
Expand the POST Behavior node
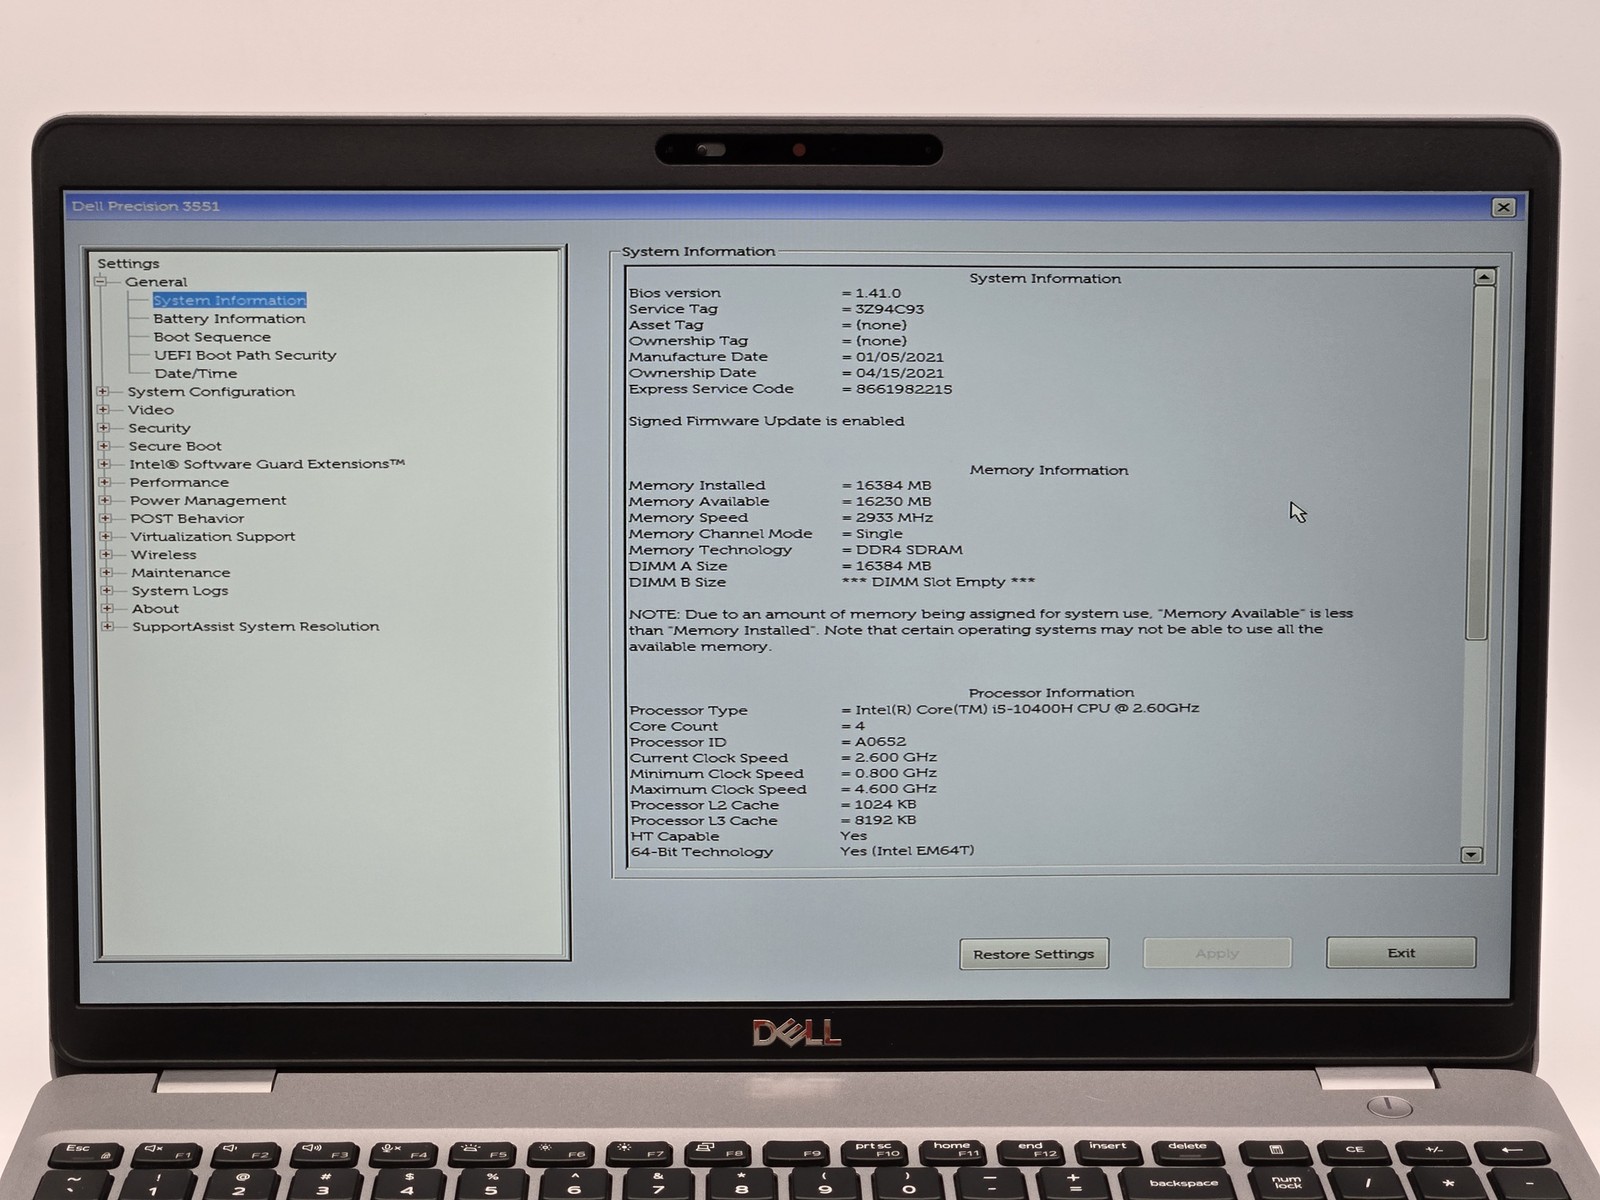[x=105, y=518]
